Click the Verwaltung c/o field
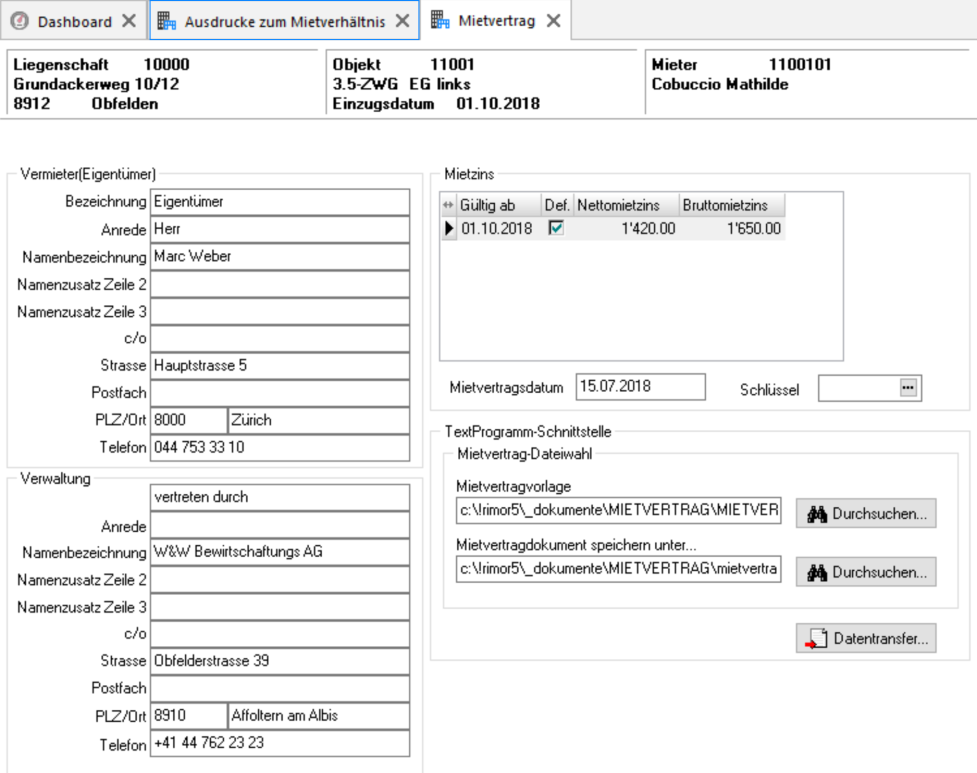The height and width of the screenshot is (773, 977). tap(280, 634)
